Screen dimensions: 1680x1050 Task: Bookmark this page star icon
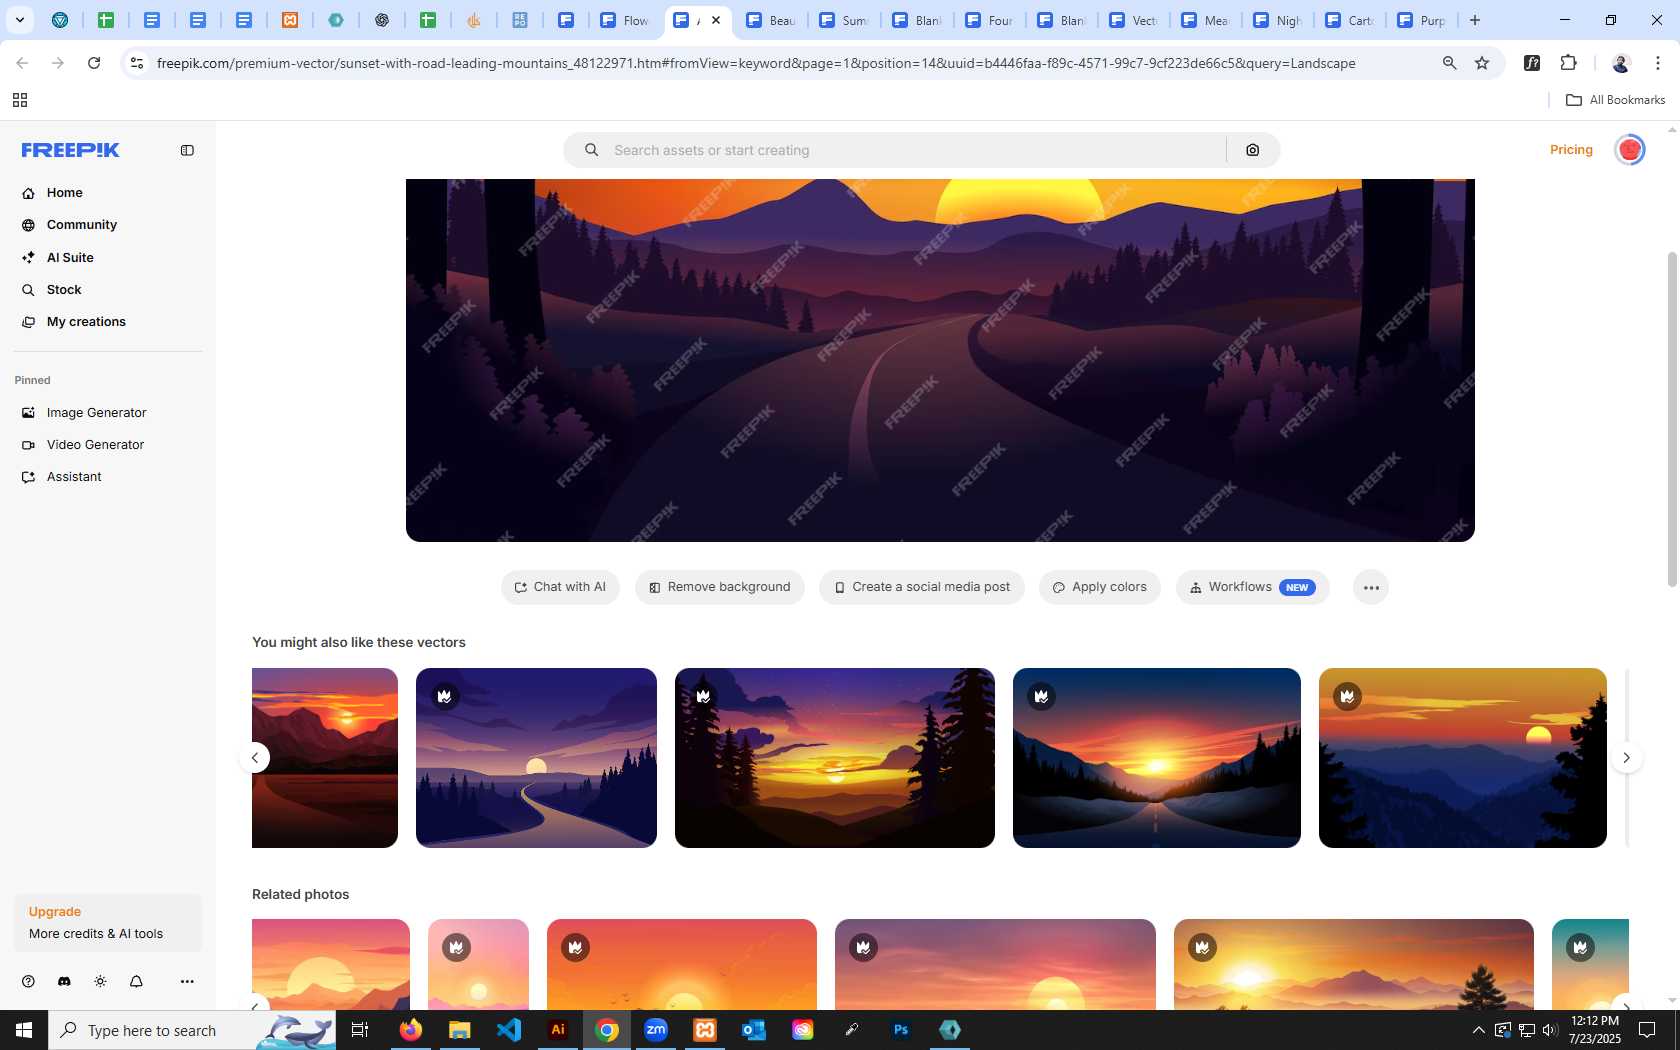1482,63
